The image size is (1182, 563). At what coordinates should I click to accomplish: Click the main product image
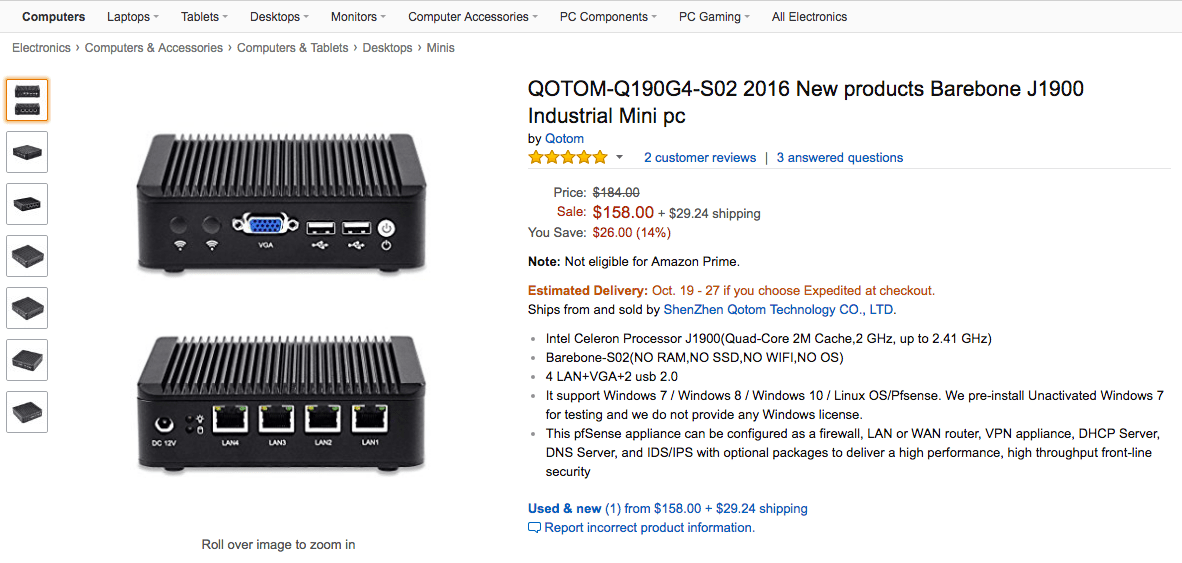click(278, 301)
